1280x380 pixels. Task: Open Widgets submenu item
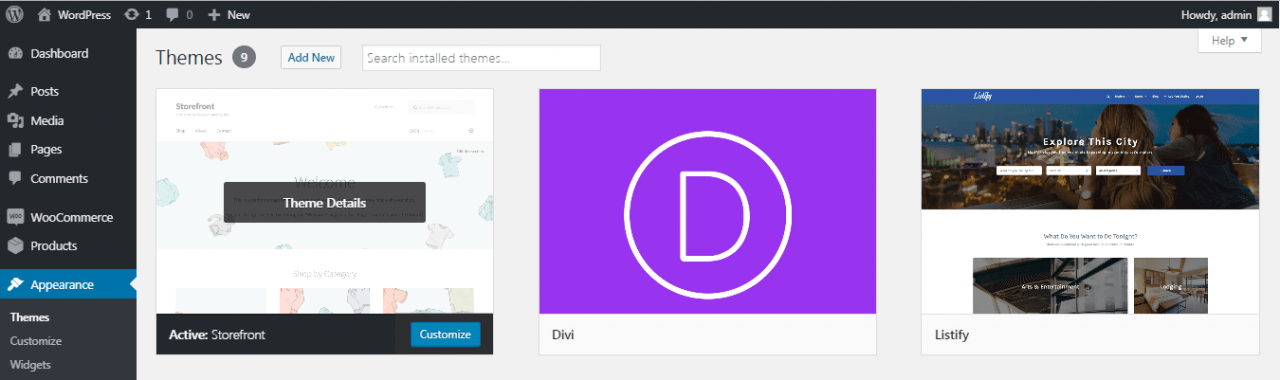click(30, 365)
